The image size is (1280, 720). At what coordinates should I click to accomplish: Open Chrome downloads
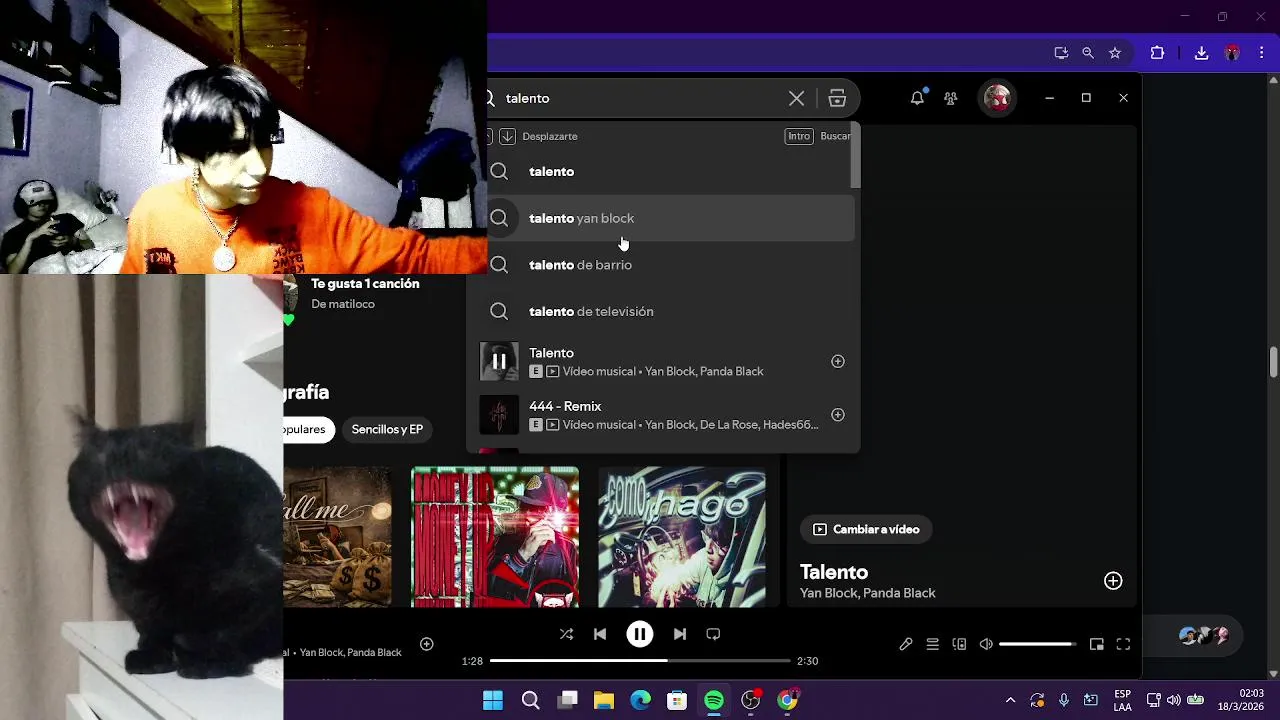click(x=1202, y=53)
